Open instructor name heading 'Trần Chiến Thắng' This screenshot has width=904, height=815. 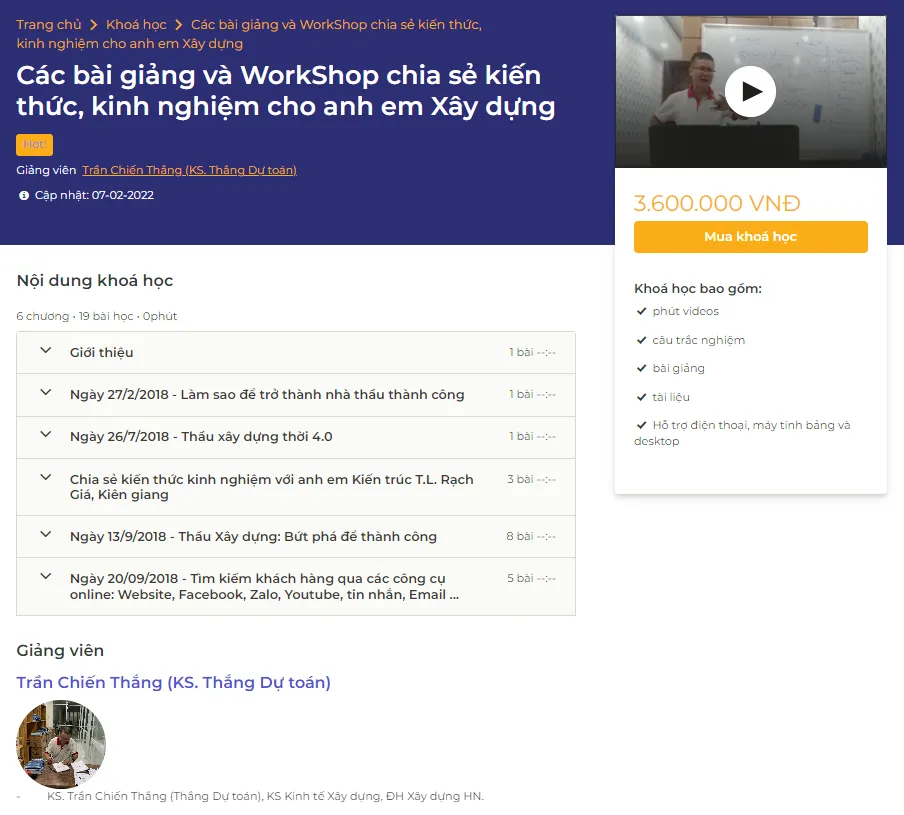tap(173, 682)
